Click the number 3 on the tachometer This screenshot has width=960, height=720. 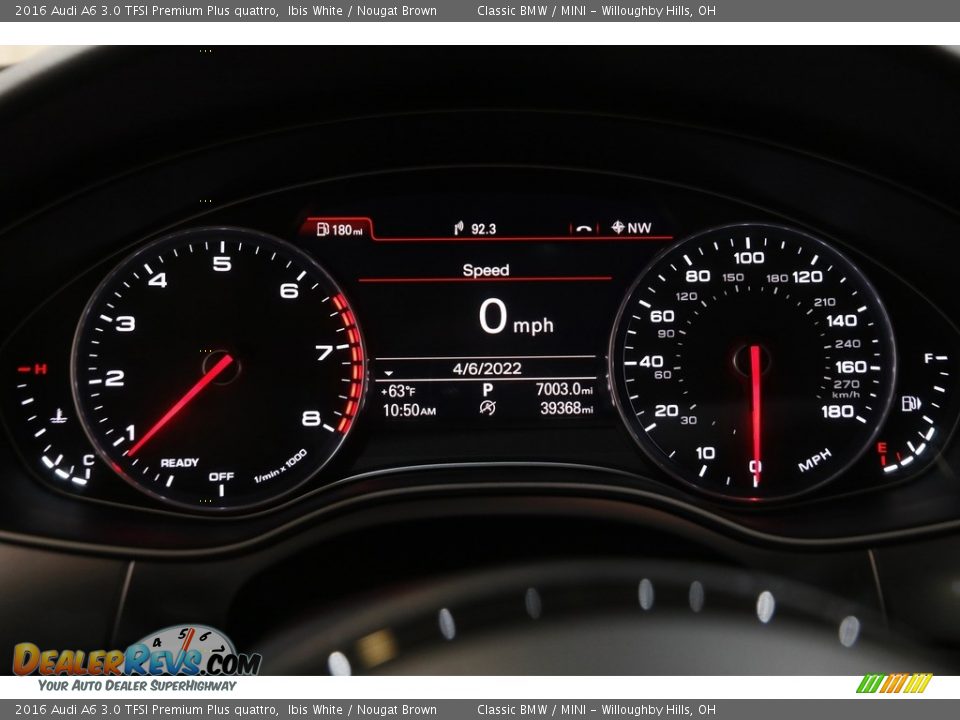[x=126, y=323]
